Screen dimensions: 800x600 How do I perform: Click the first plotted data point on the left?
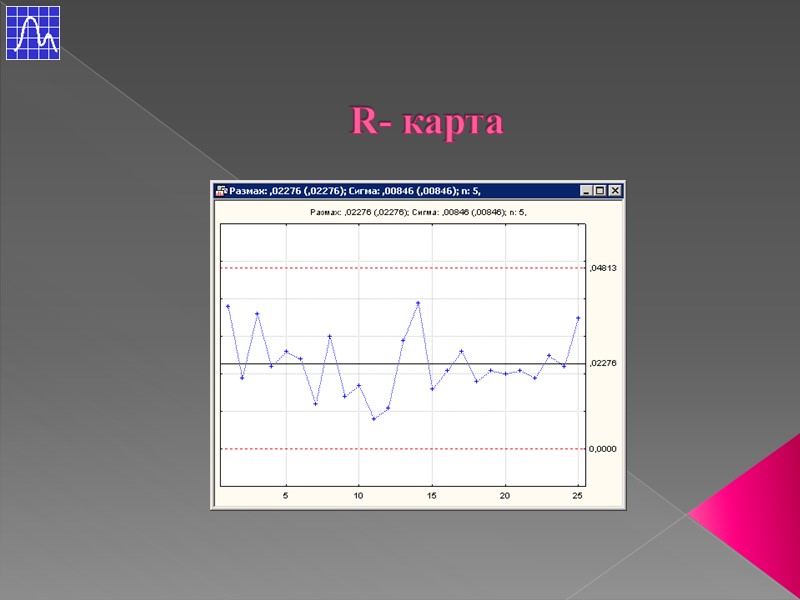point(226,306)
